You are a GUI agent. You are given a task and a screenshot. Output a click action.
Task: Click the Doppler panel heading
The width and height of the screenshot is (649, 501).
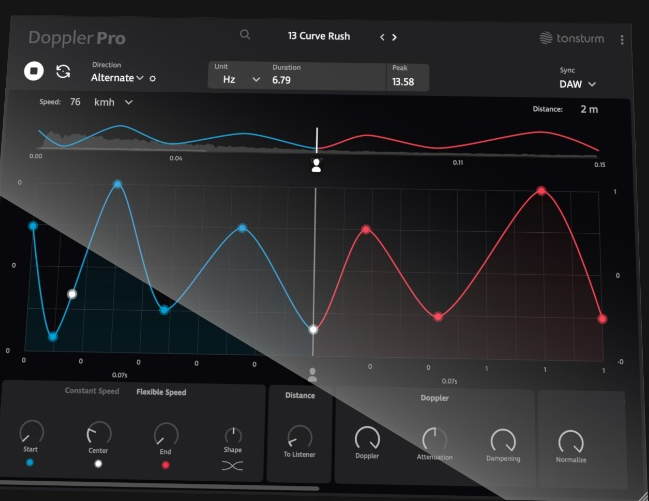[435, 398]
